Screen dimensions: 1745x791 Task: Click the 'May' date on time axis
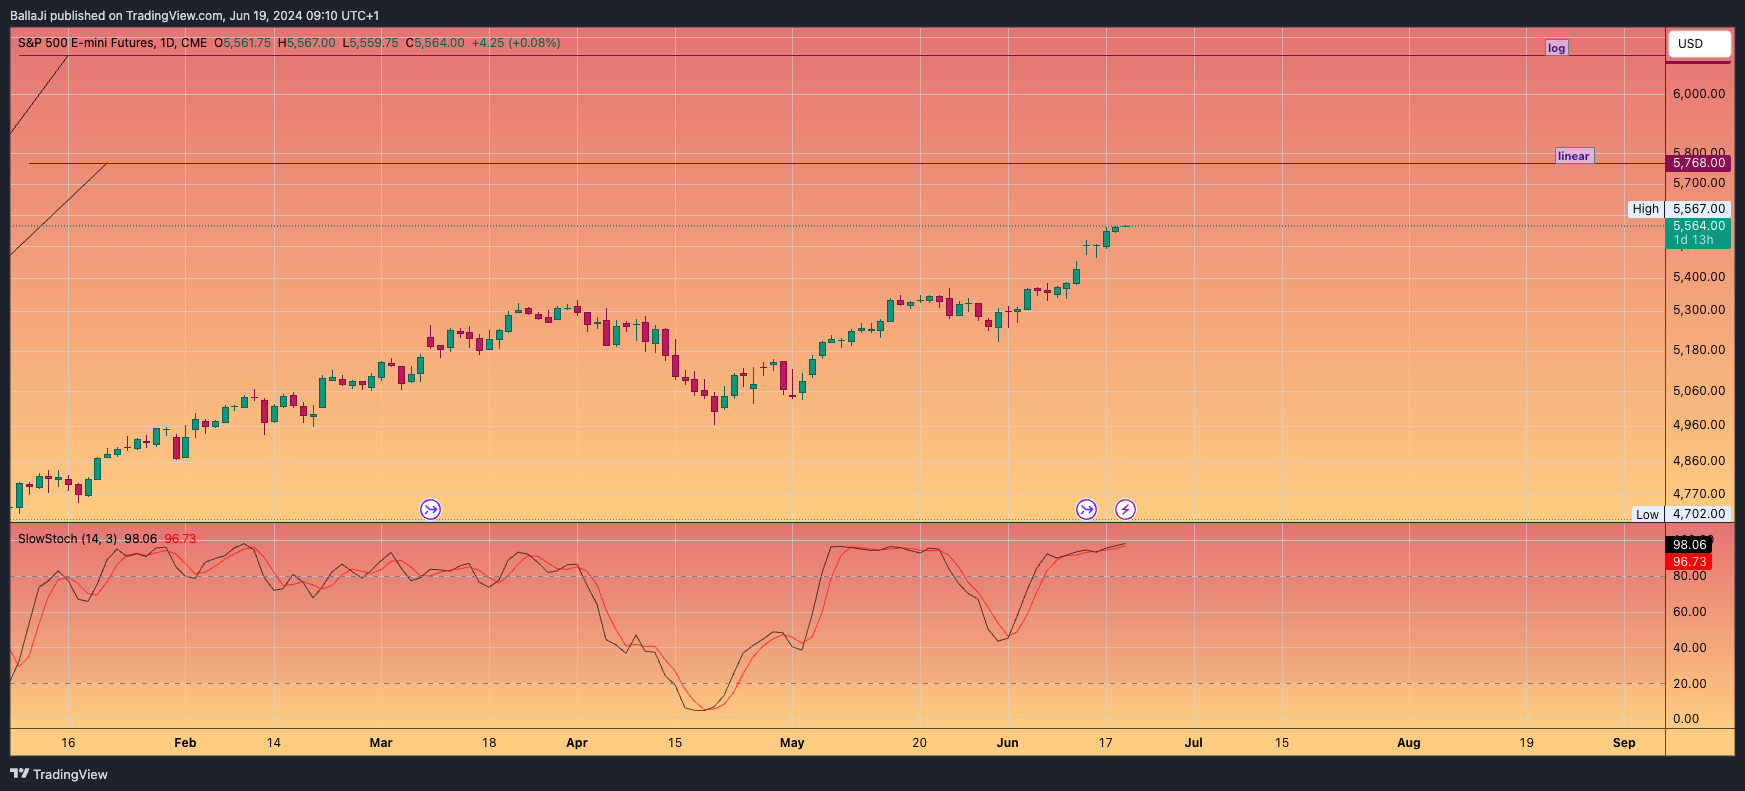click(792, 743)
